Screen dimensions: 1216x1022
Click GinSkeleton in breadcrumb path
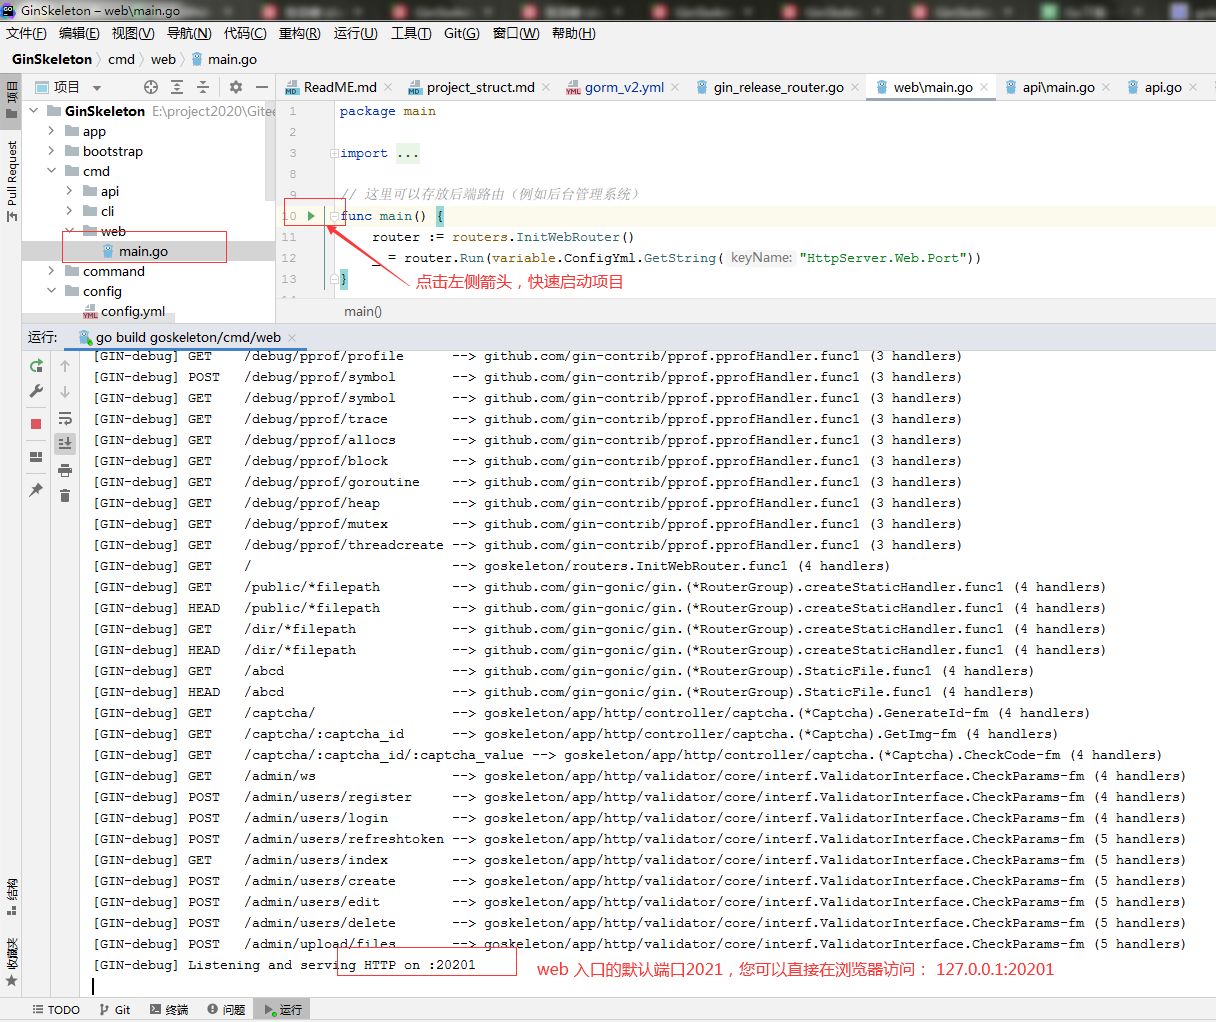pos(52,59)
